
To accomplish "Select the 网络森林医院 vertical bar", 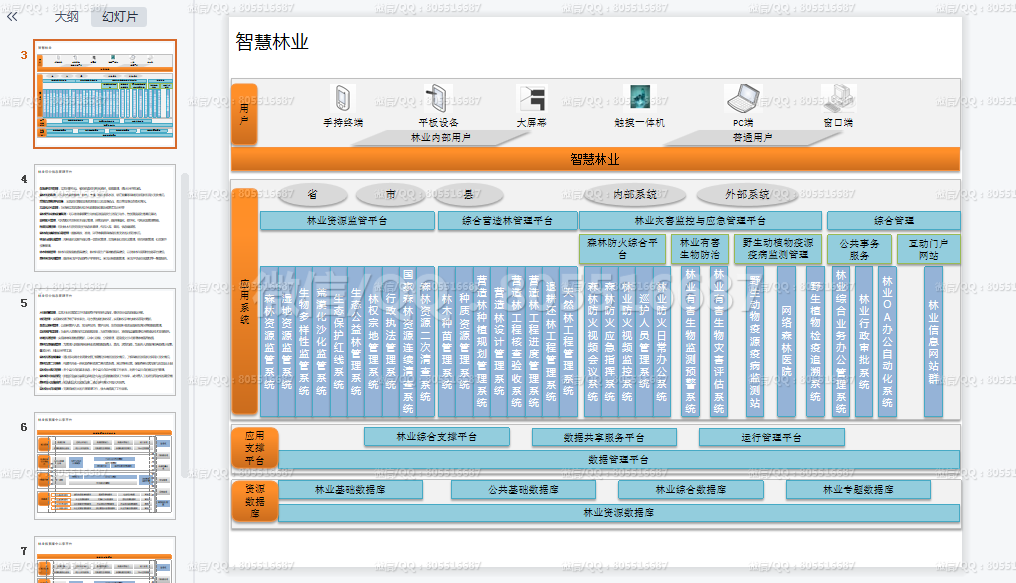I will tap(786, 341).
